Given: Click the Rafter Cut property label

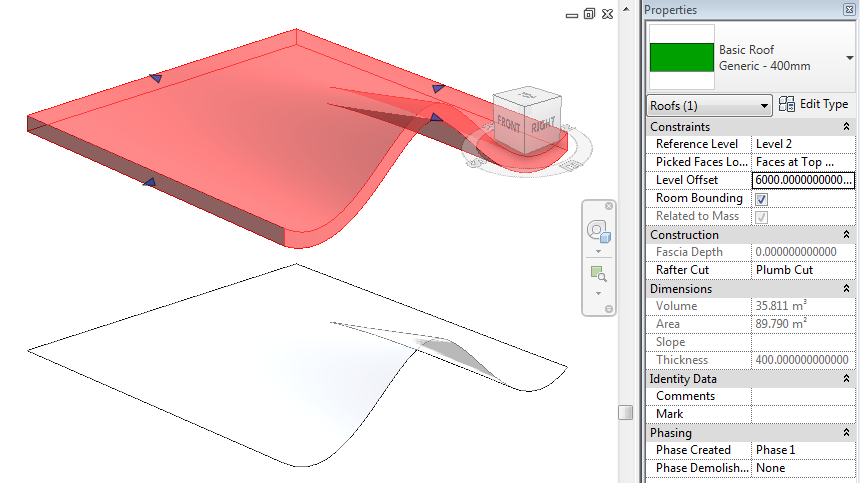Looking at the screenshot, I should point(682,270).
